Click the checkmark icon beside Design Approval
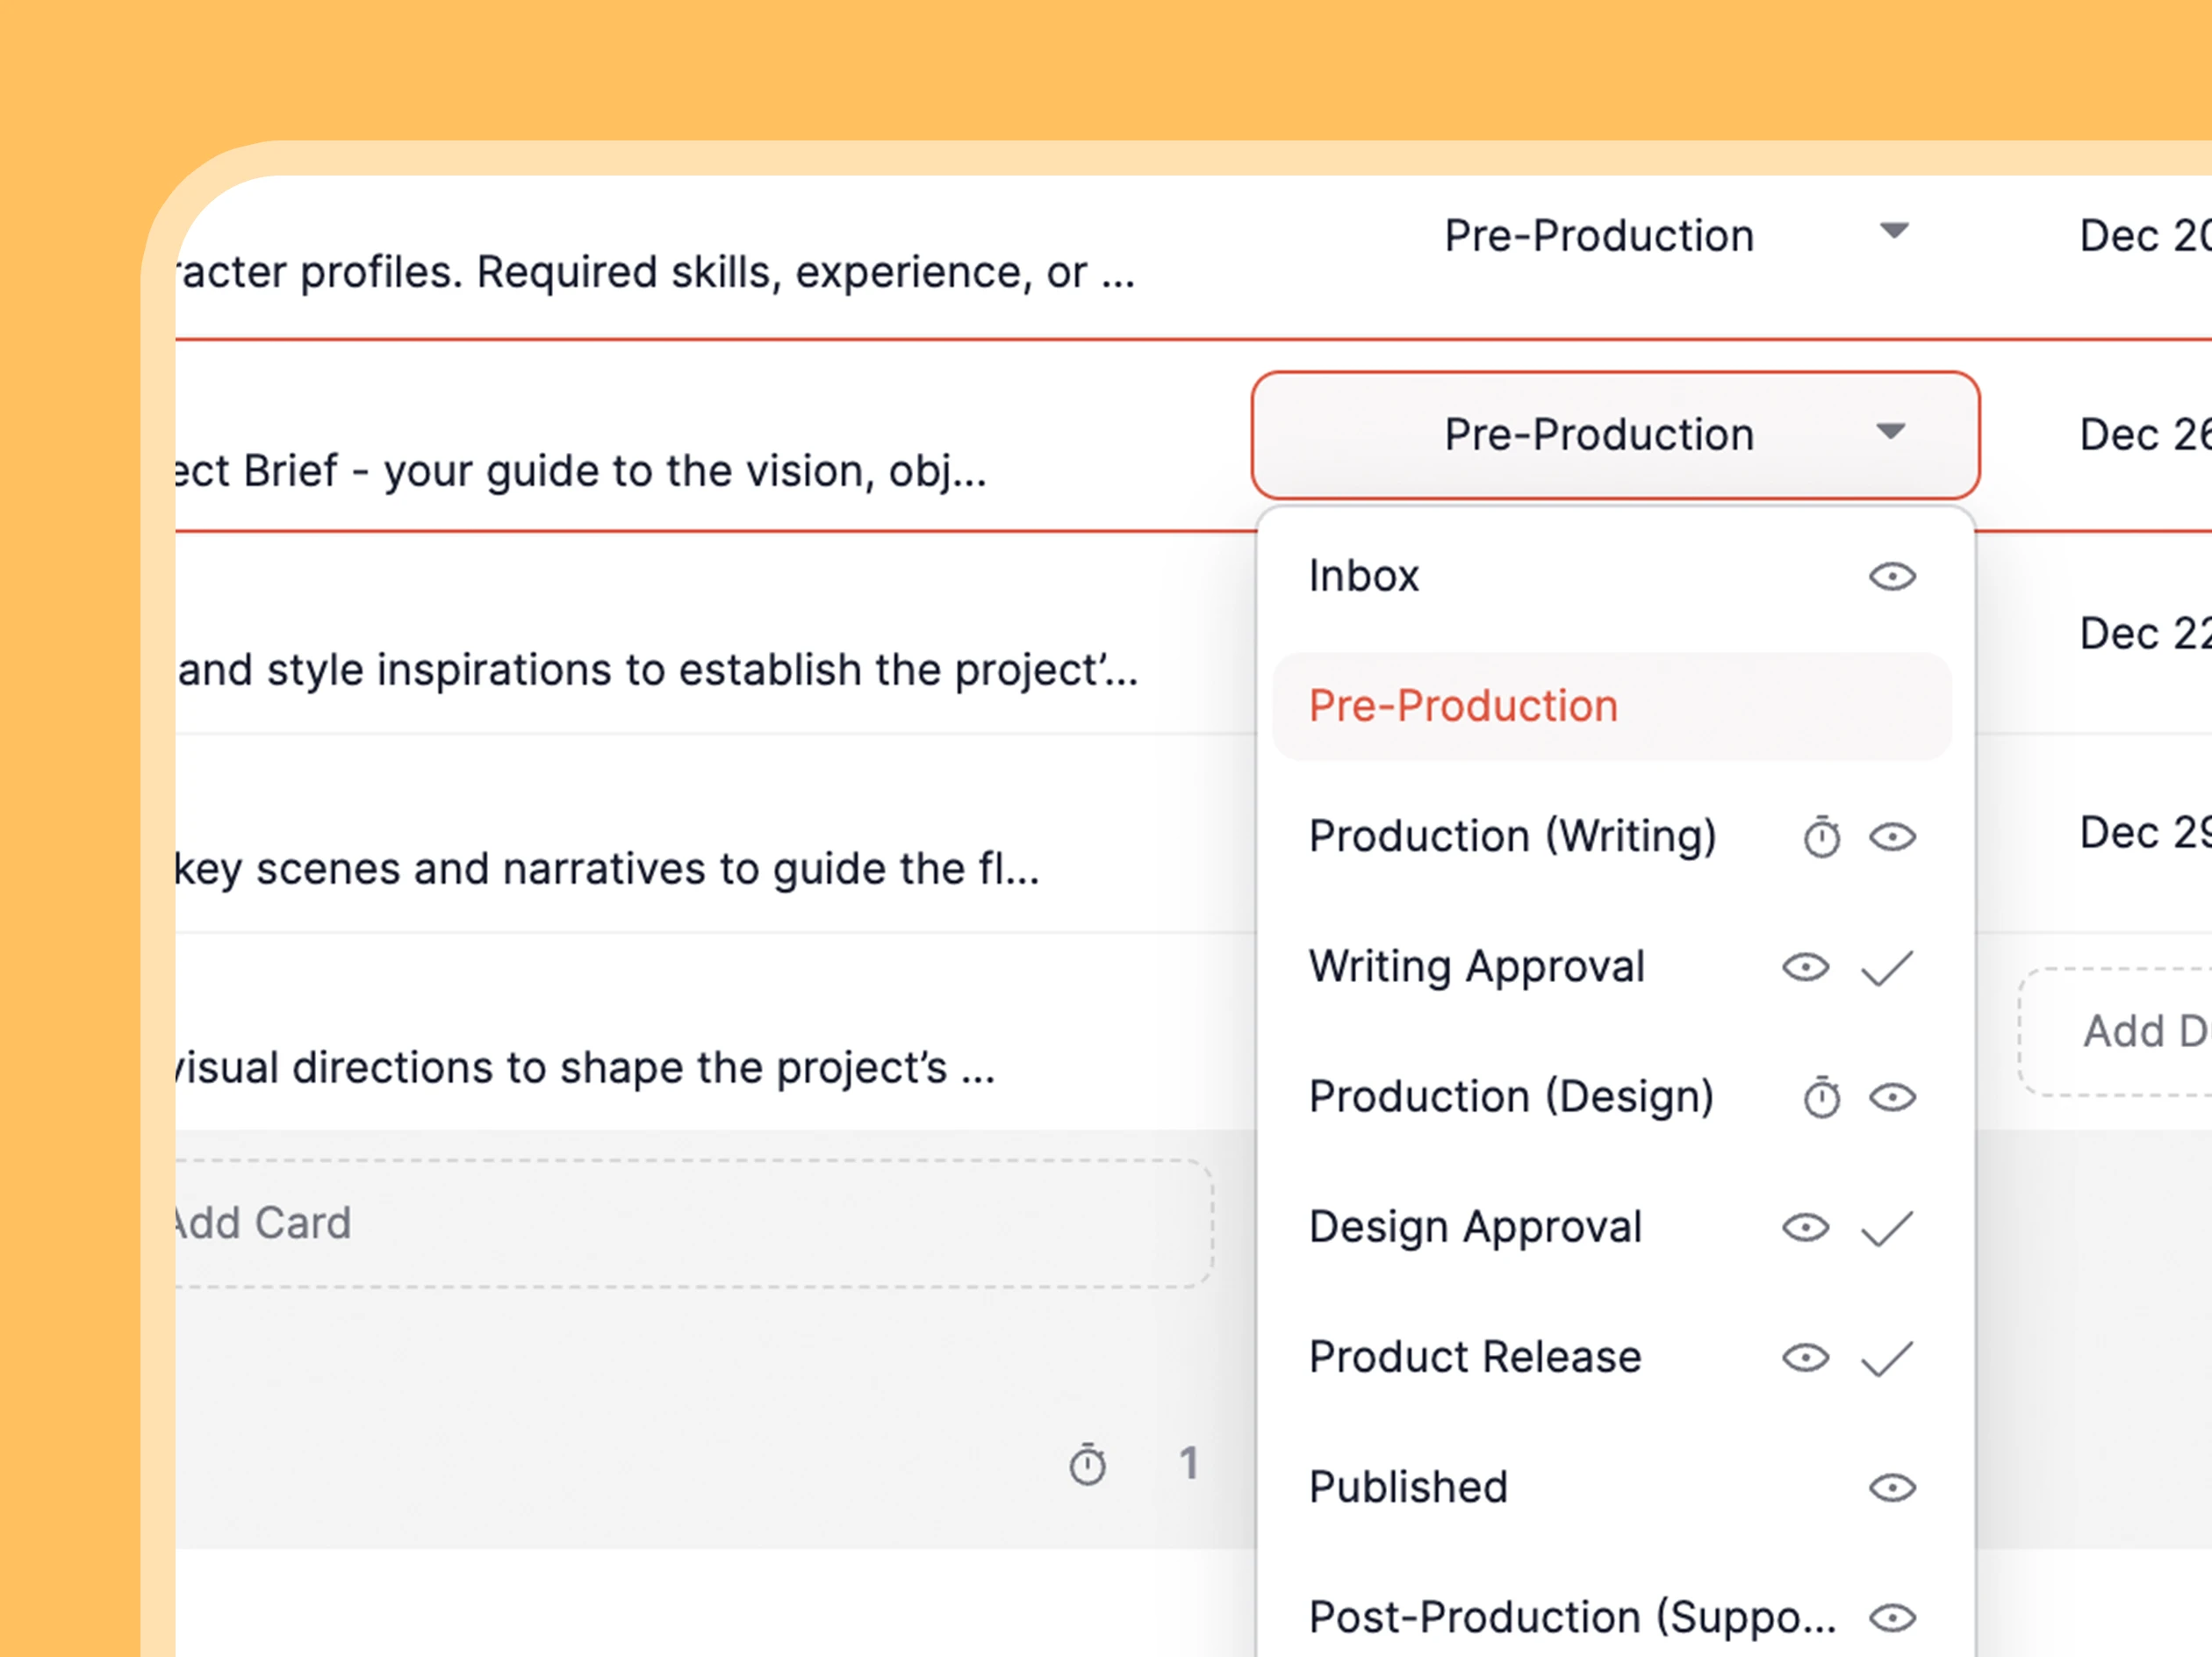The height and width of the screenshot is (1657, 2212). pos(1888,1227)
